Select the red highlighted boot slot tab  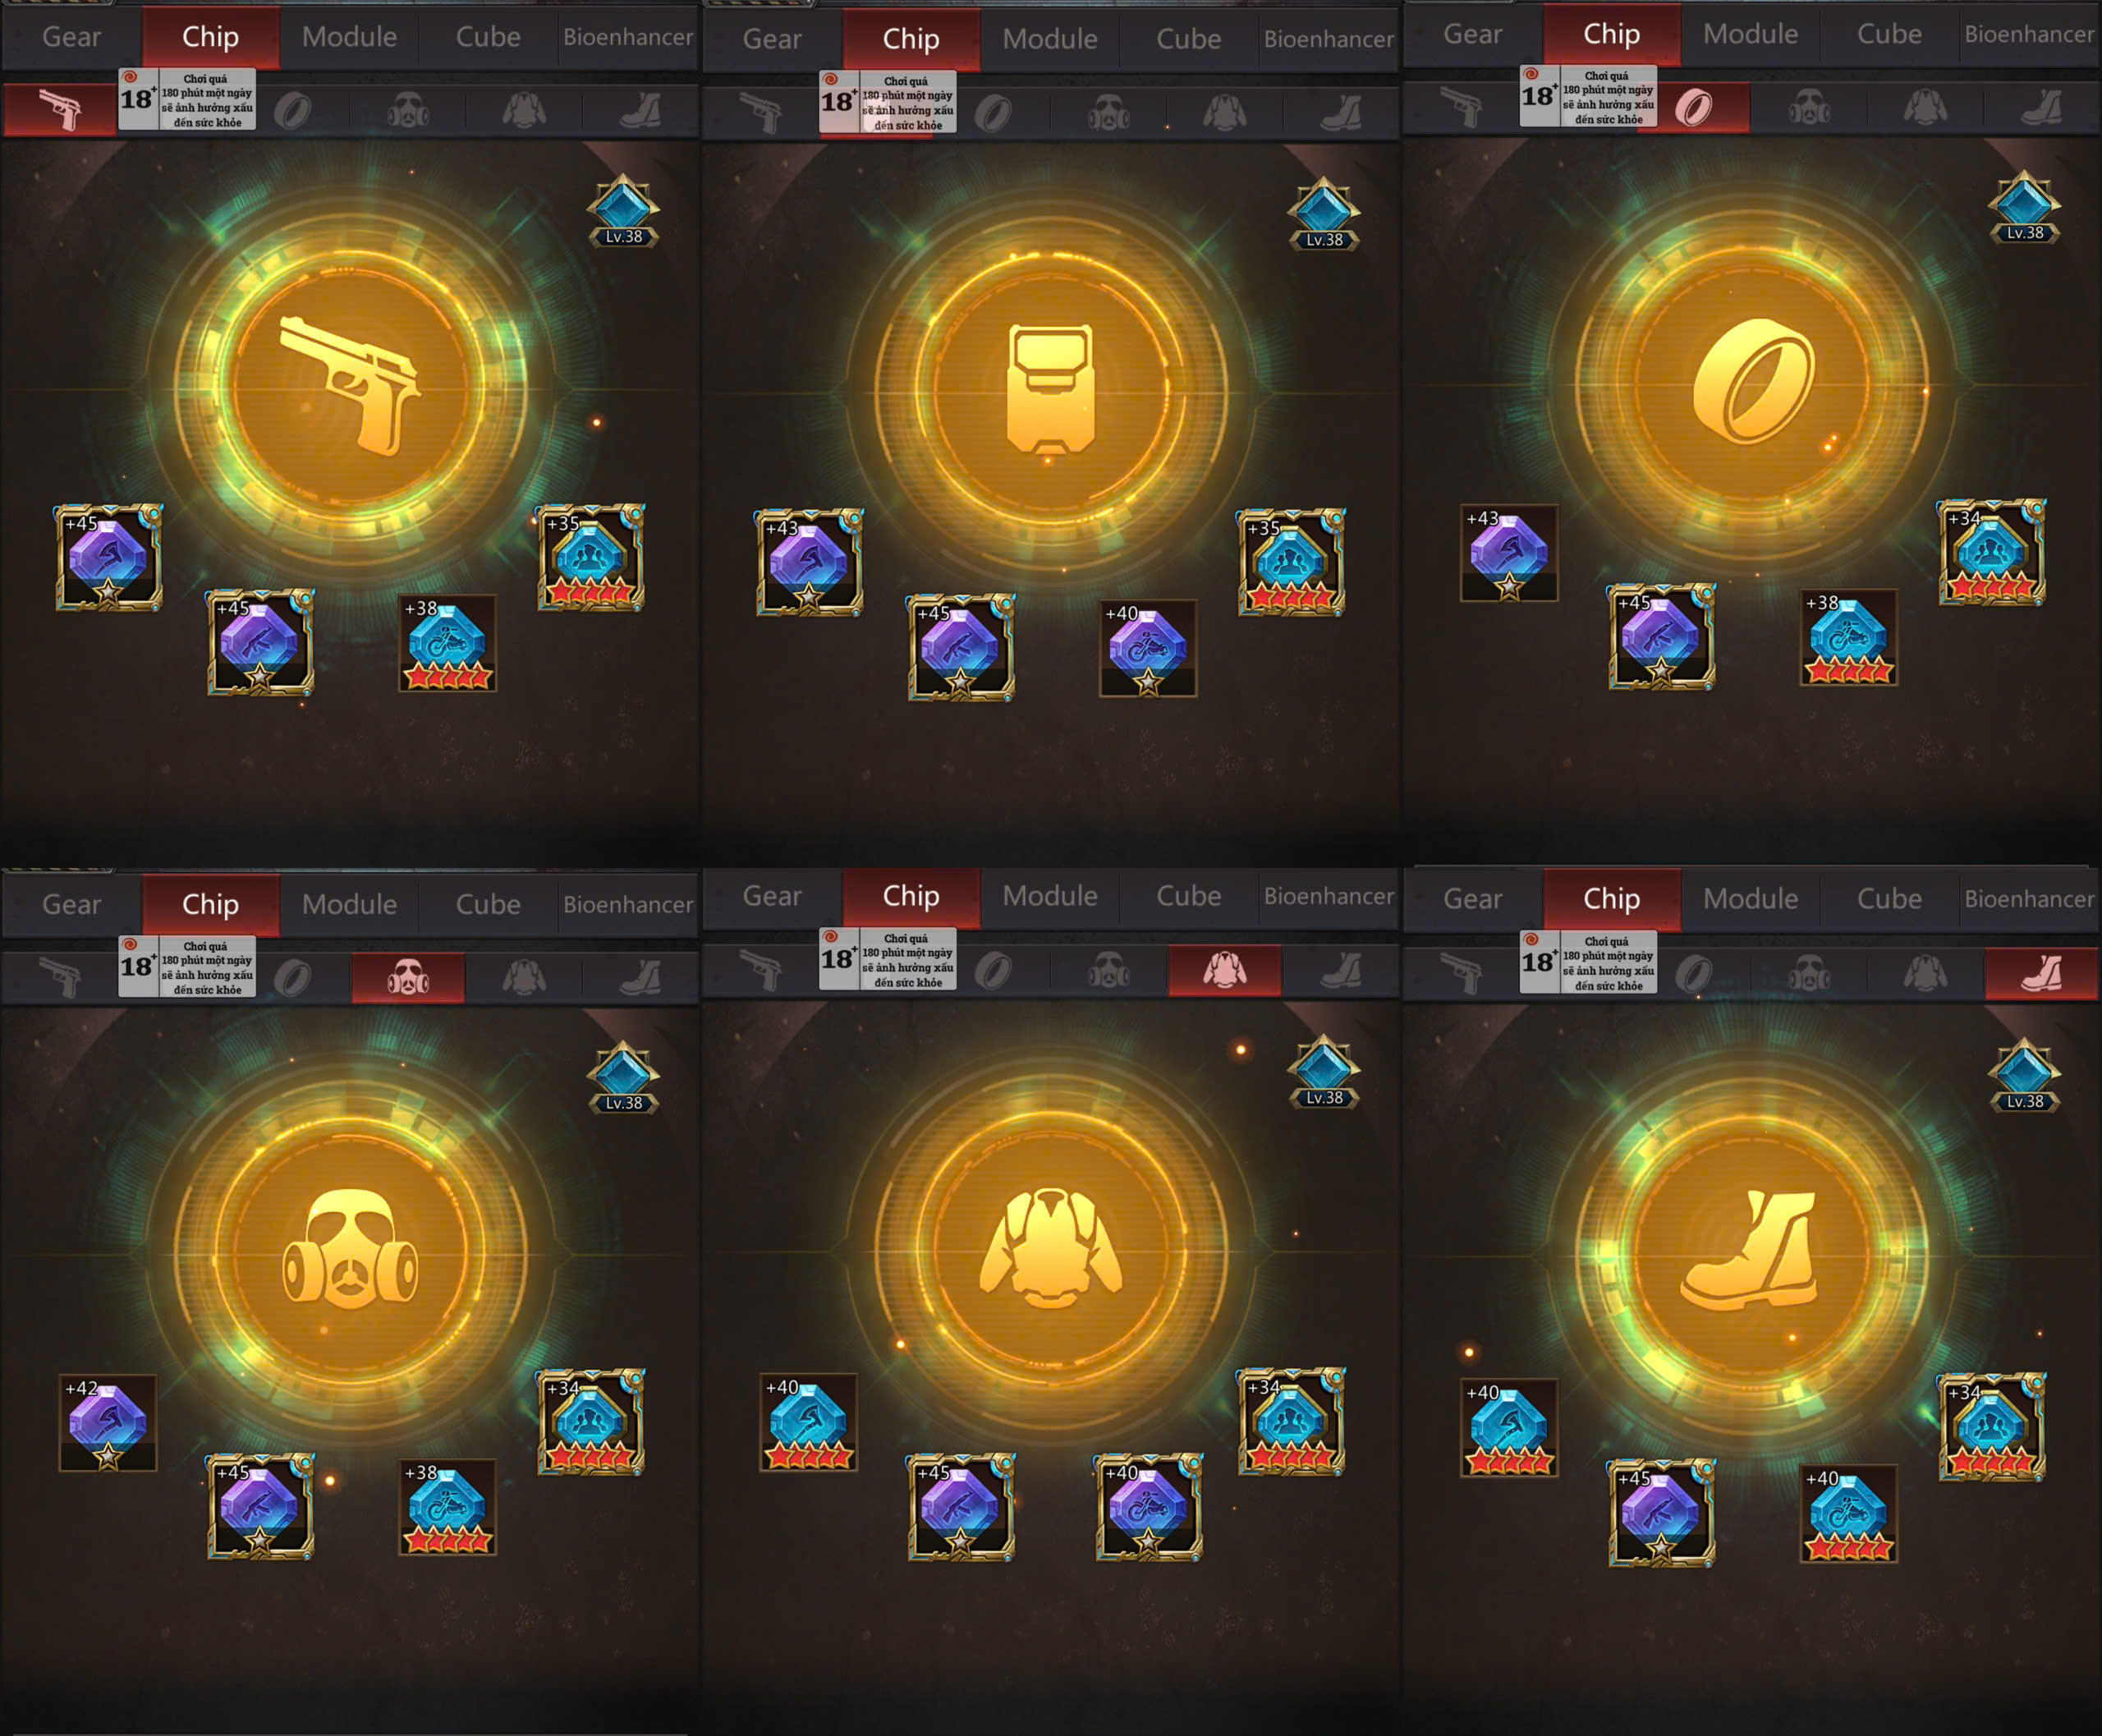pyautogui.click(x=2041, y=973)
